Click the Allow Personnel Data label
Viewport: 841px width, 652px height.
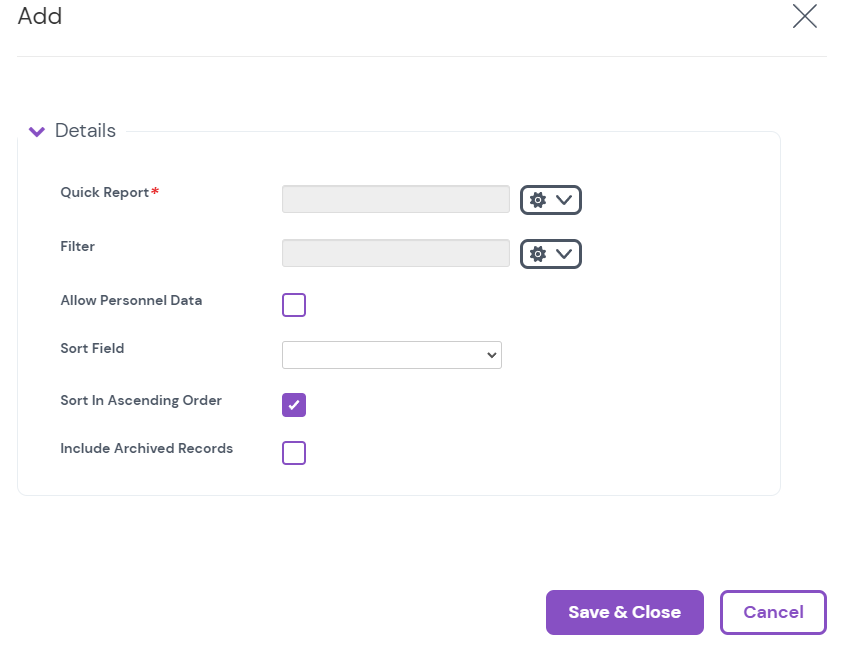click(131, 300)
